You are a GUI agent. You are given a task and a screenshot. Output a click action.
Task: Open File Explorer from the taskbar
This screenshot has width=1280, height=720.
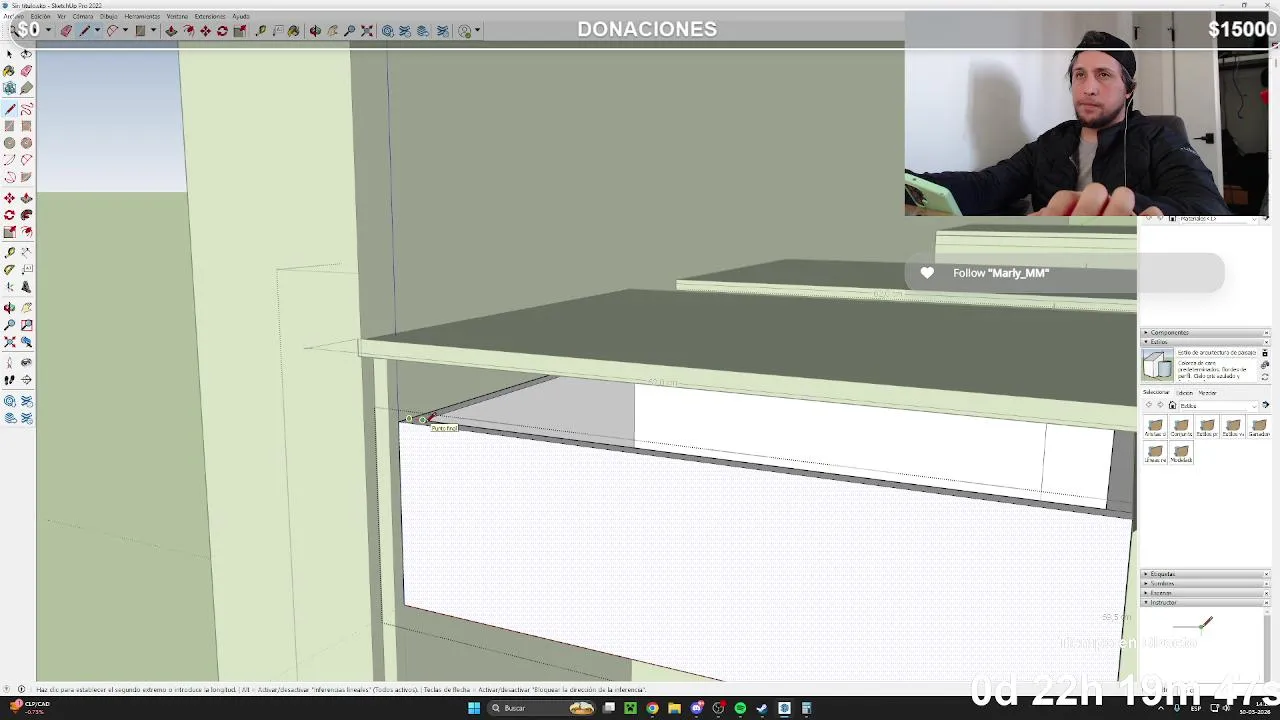[x=674, y=708]
